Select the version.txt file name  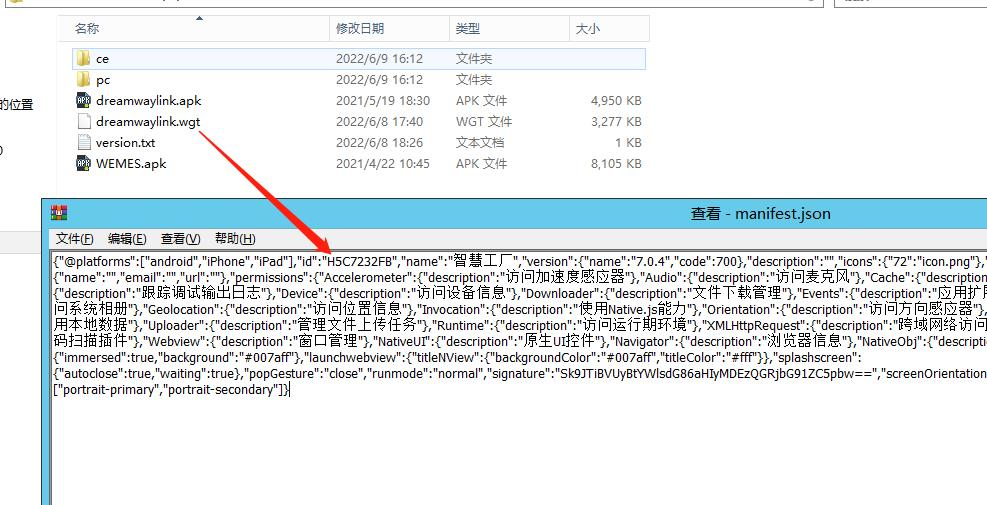pyautogui.click(x=126, y=143)
